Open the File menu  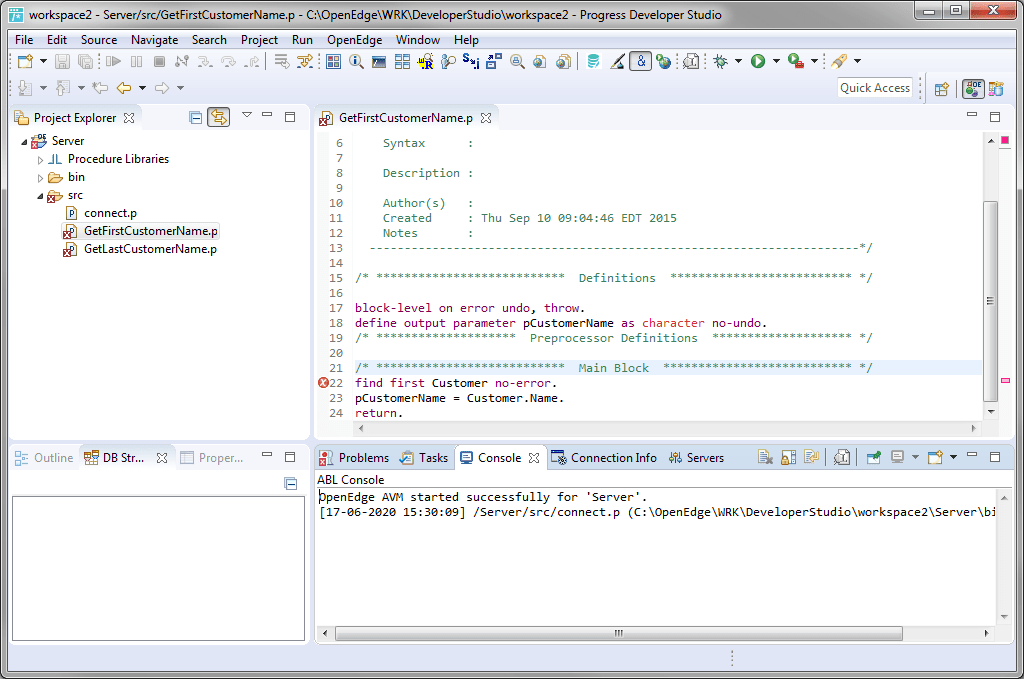pyautogui.click(x=24, y=40)
